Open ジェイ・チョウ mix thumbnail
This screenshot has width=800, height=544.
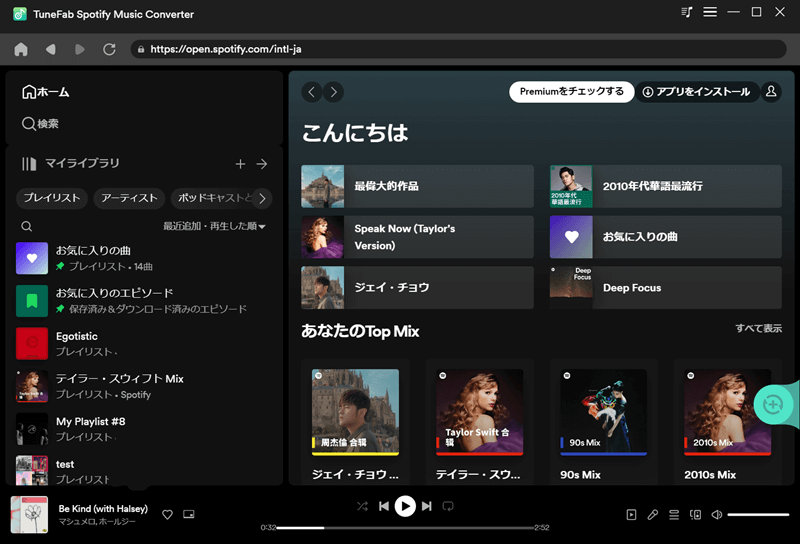(x=356, y=412)
